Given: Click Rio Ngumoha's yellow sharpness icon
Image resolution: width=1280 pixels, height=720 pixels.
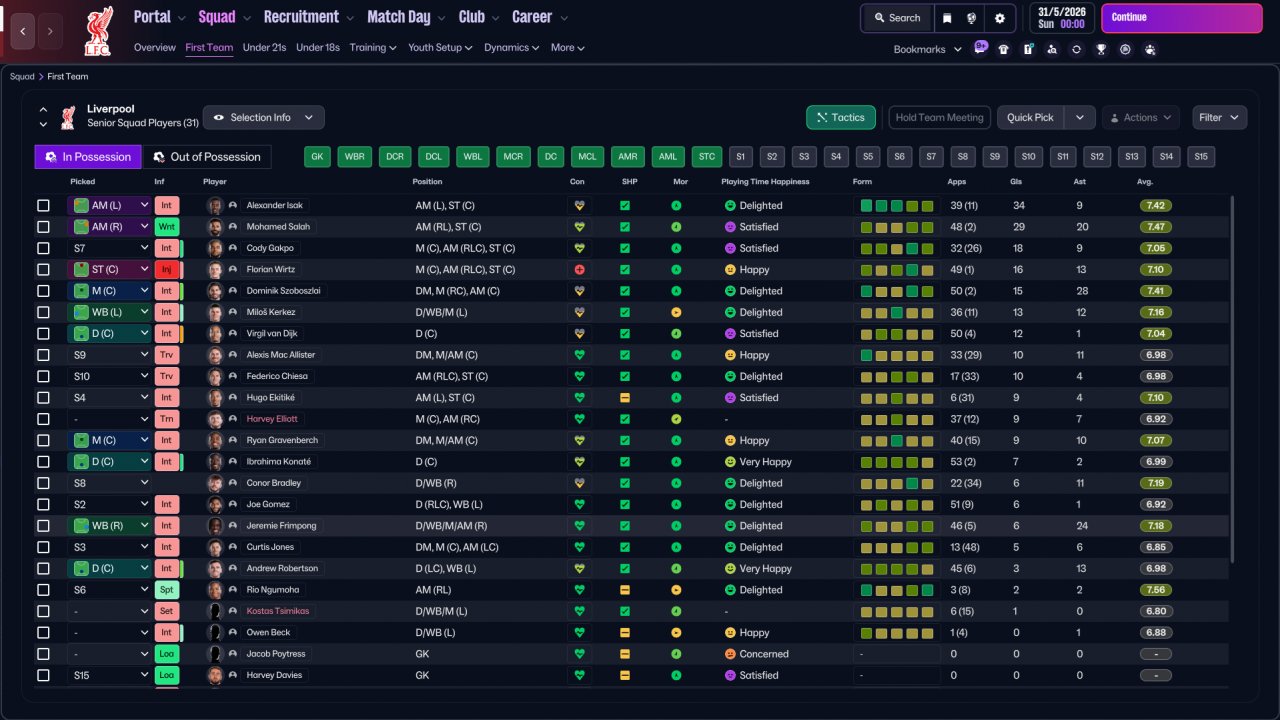Looking at the screenshot, I should tap(625, 590).
